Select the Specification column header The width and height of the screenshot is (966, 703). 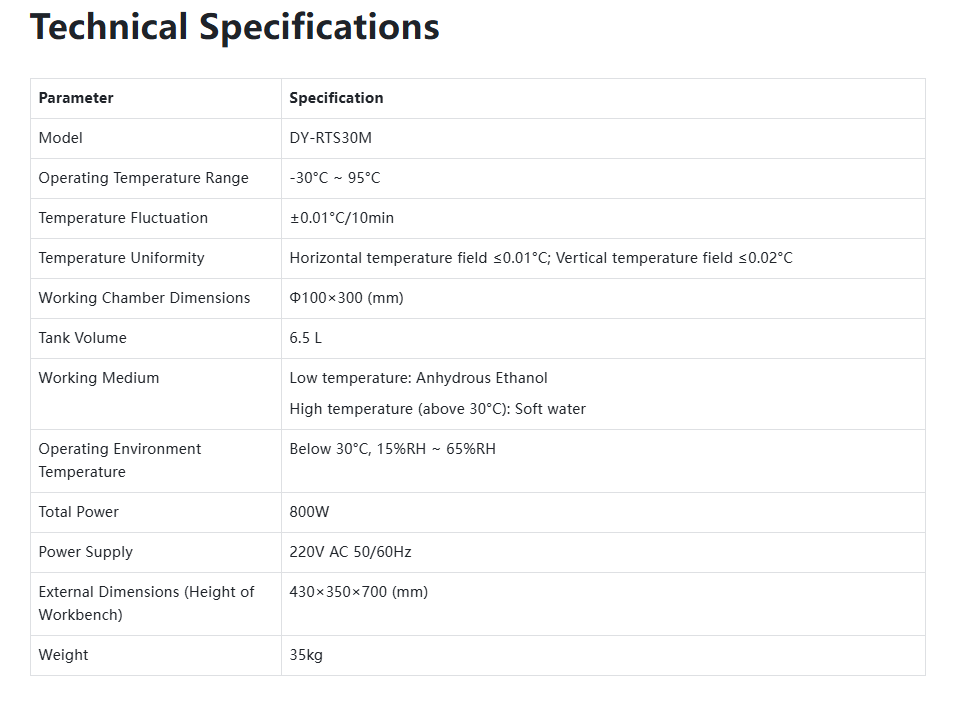336,98
